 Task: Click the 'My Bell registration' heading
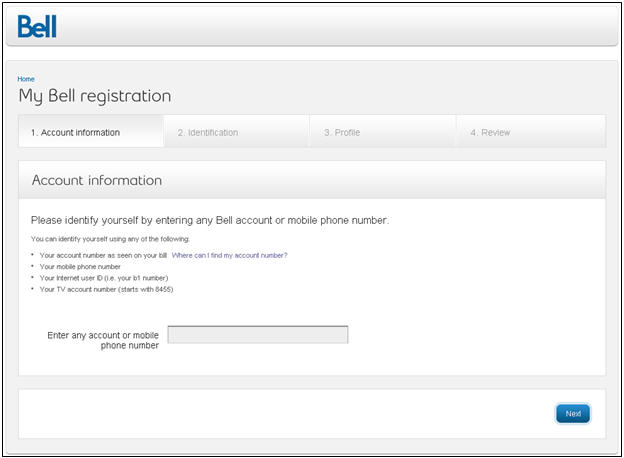95,96
